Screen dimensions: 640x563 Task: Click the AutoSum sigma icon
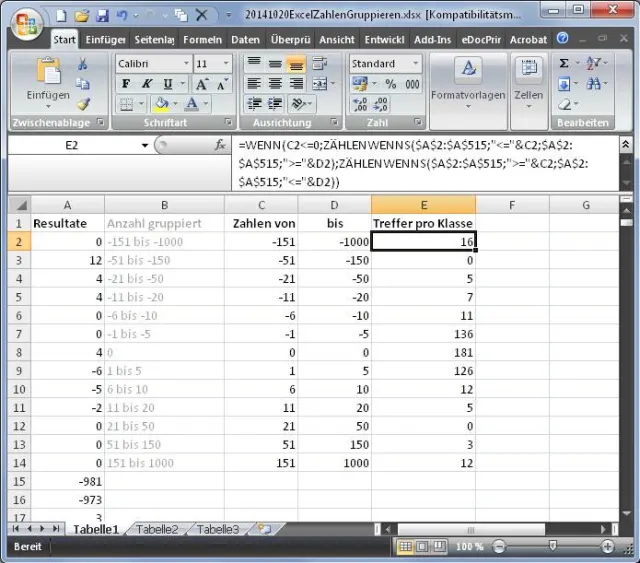point(564,63)
